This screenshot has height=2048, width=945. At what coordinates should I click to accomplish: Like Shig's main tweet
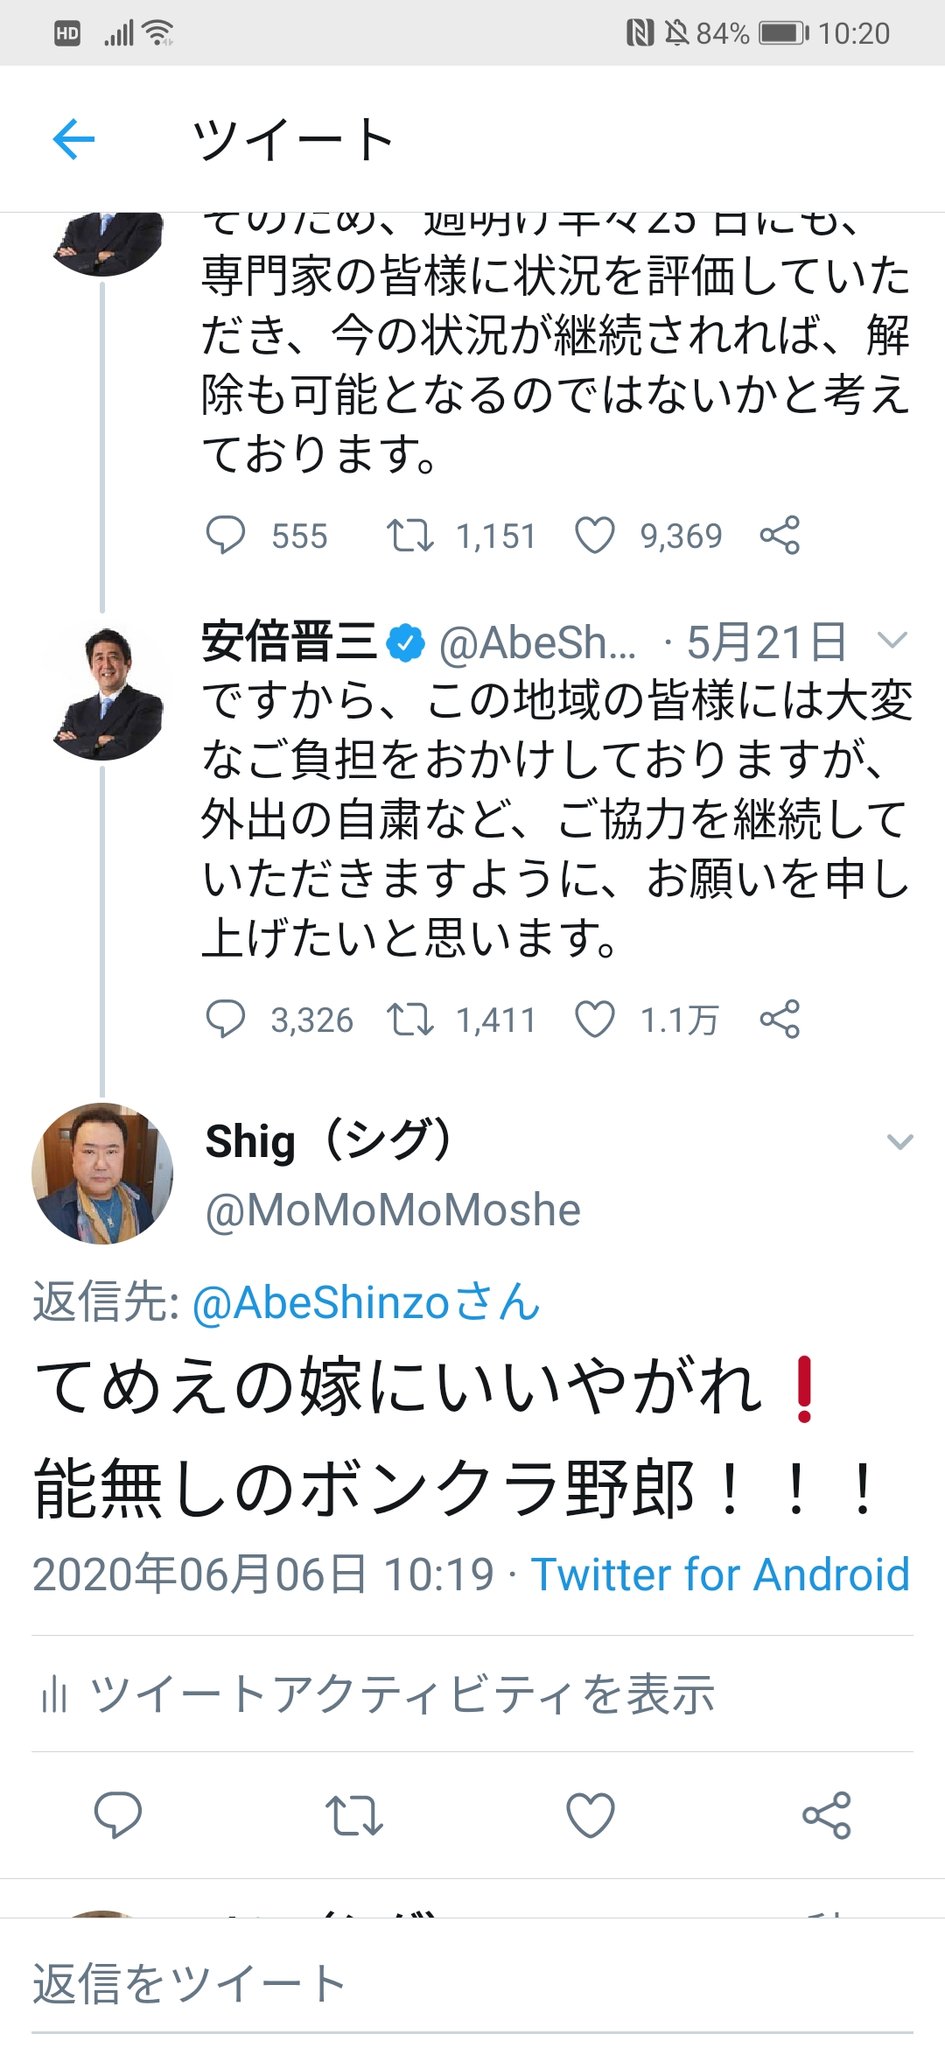click(591, 1815)
